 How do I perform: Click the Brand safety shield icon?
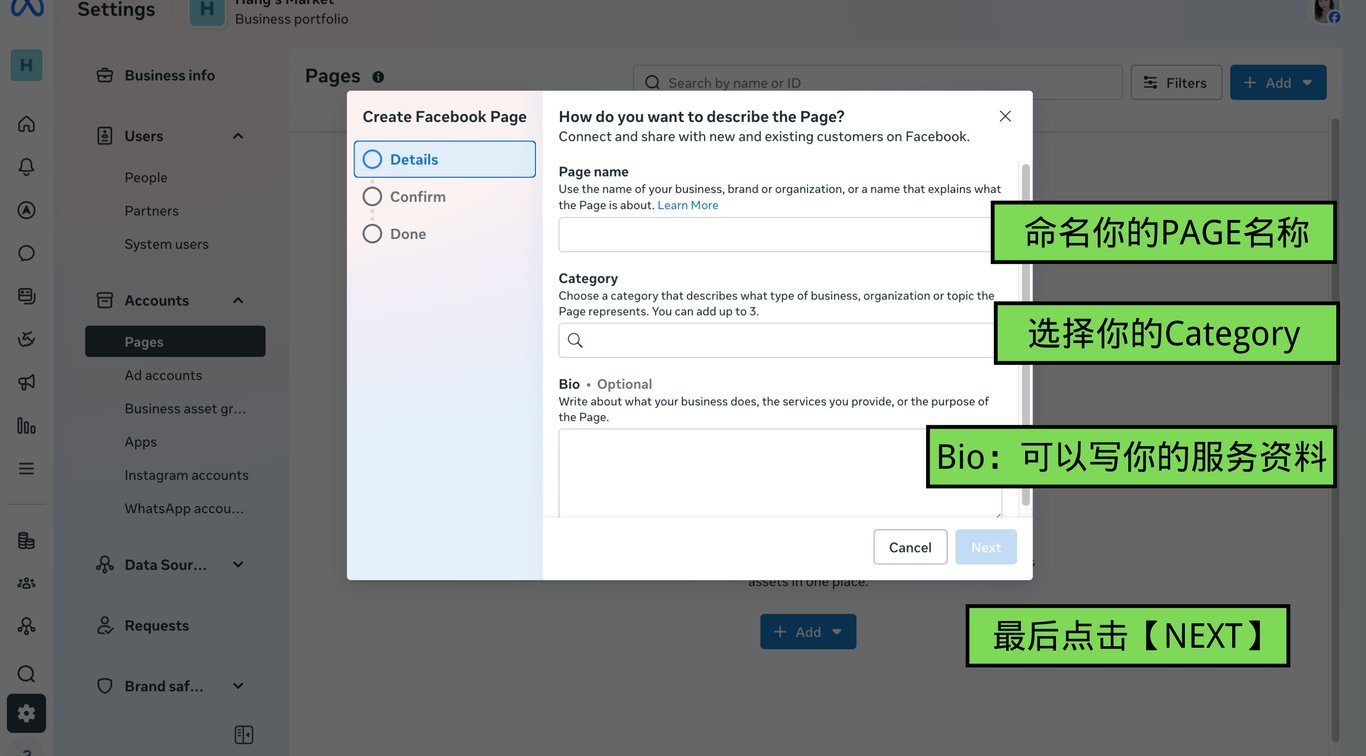(104, 686)
